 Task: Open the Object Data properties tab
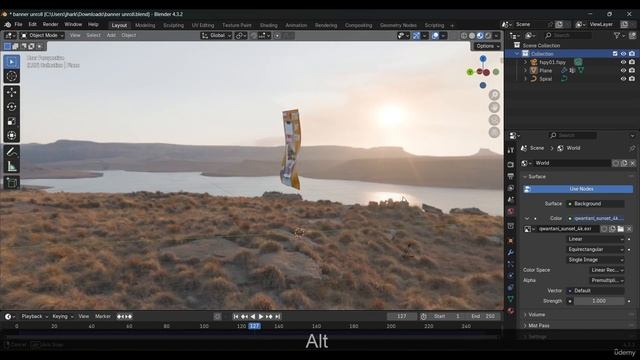(x=511, y=299)
